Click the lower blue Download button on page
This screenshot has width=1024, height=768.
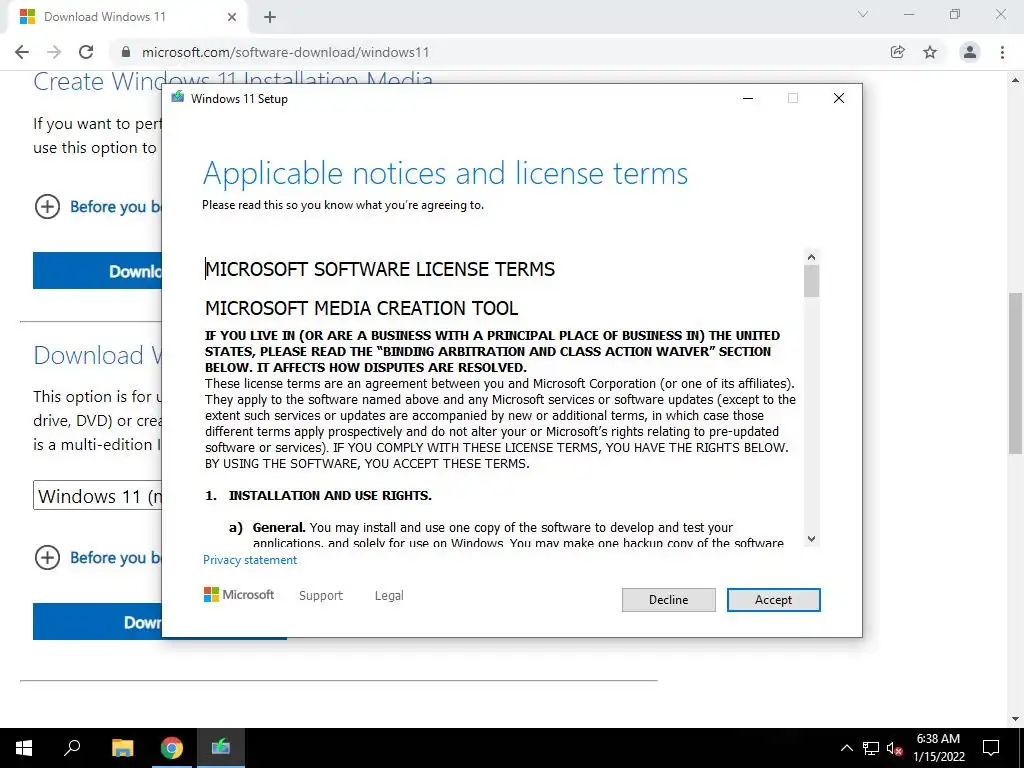coord(97,621)
